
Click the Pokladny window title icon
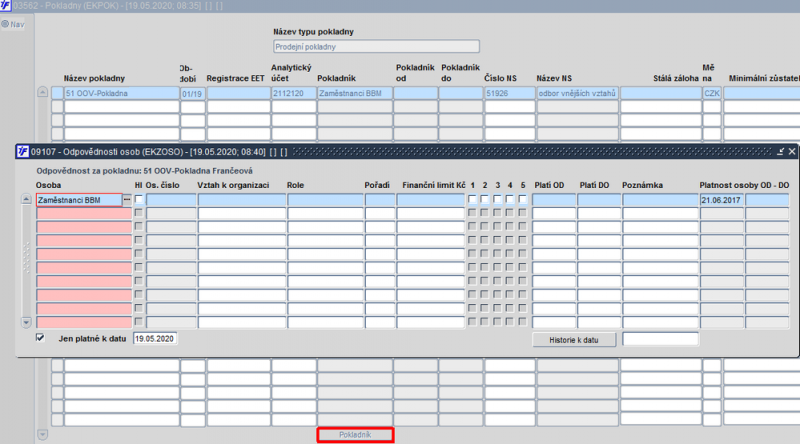coord(5,6)
